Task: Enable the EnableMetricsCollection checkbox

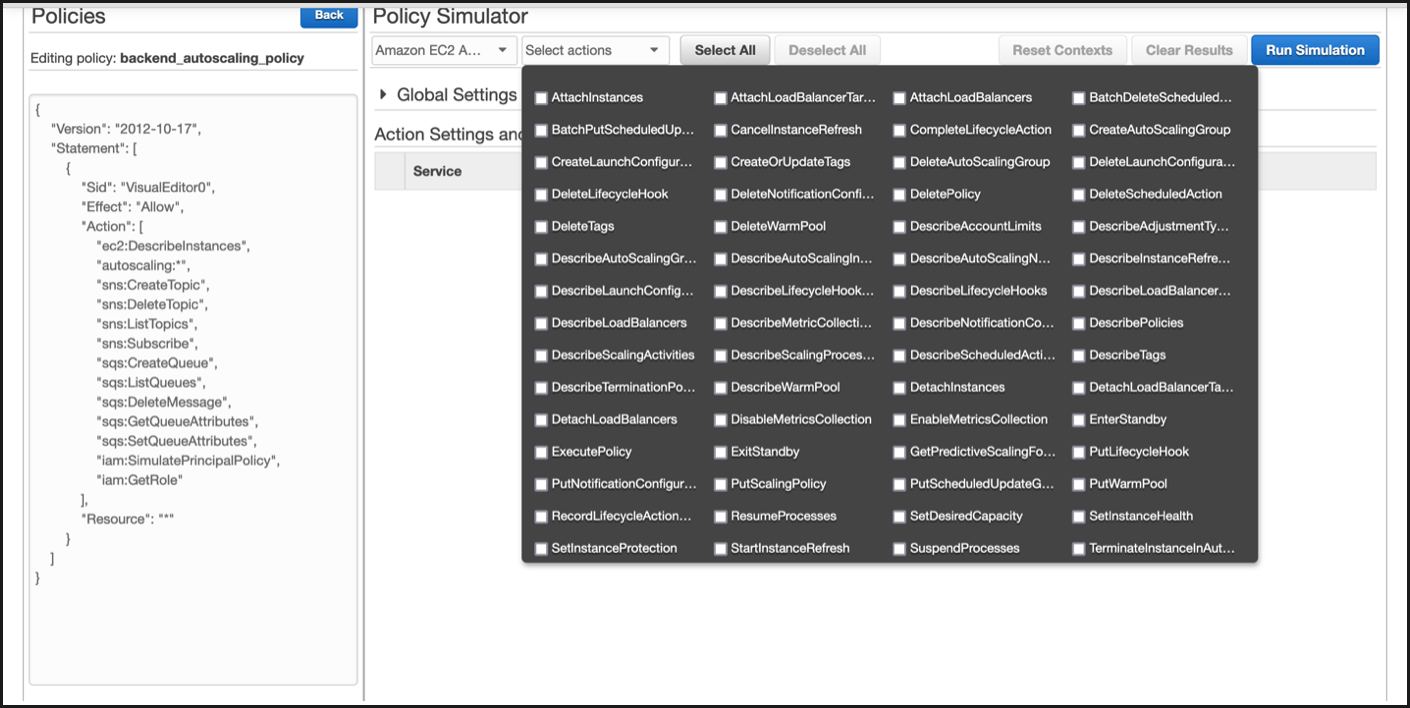Action: pos(900,420)
